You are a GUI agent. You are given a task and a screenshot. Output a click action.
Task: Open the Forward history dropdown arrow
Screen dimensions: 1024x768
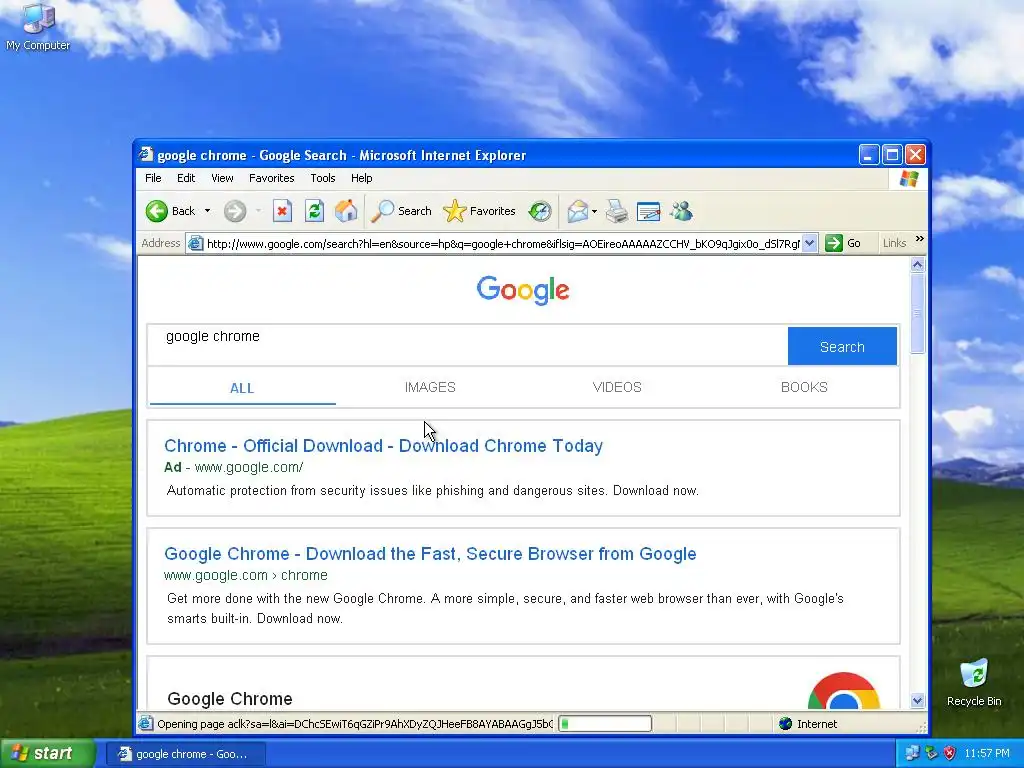(258, 211)
